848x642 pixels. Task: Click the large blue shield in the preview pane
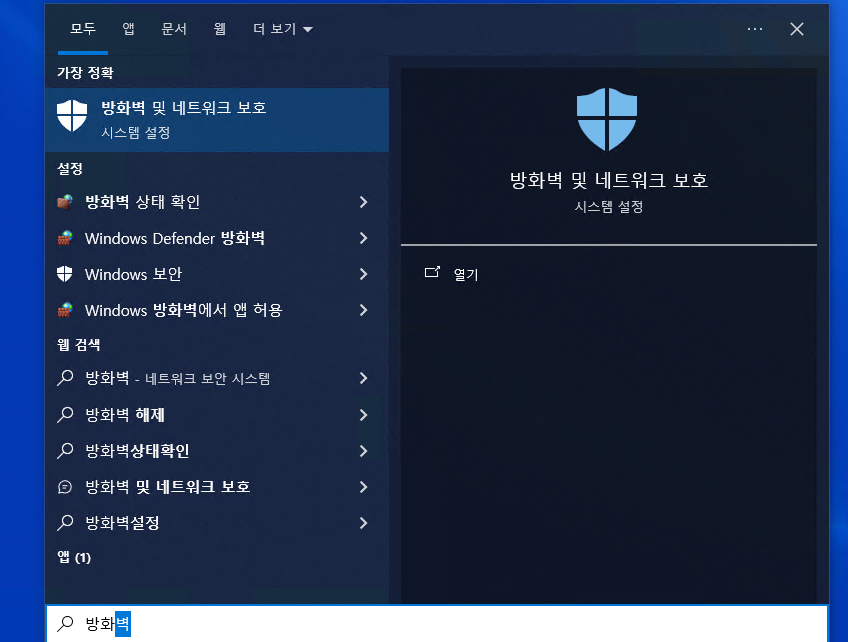607,119
